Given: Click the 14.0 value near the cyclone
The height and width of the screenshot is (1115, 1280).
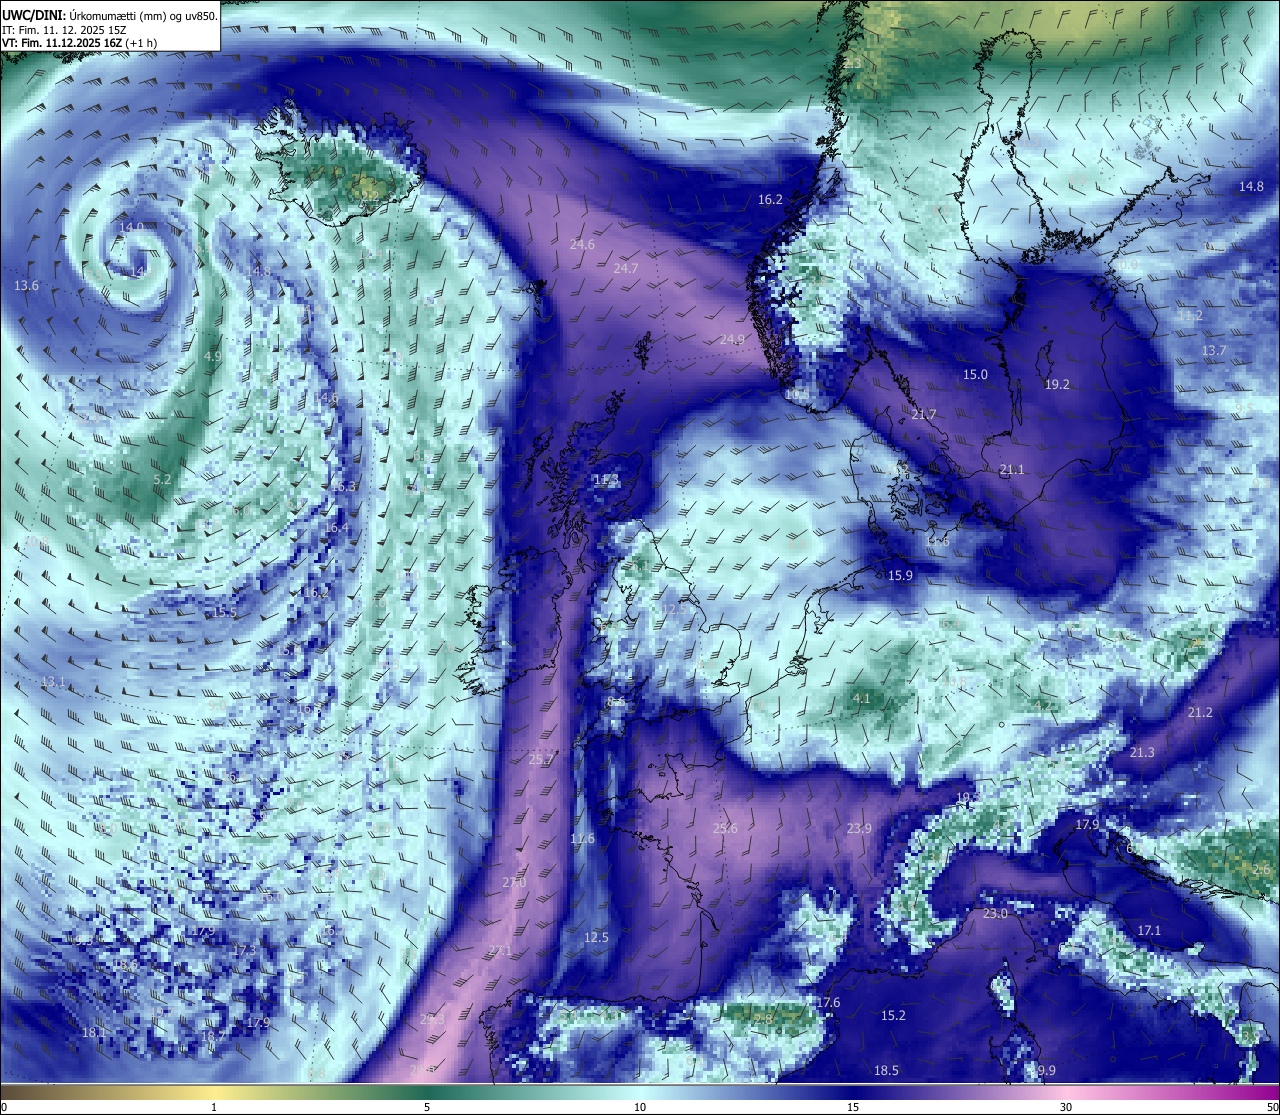Looking at the screenshot, I should 131,227.
